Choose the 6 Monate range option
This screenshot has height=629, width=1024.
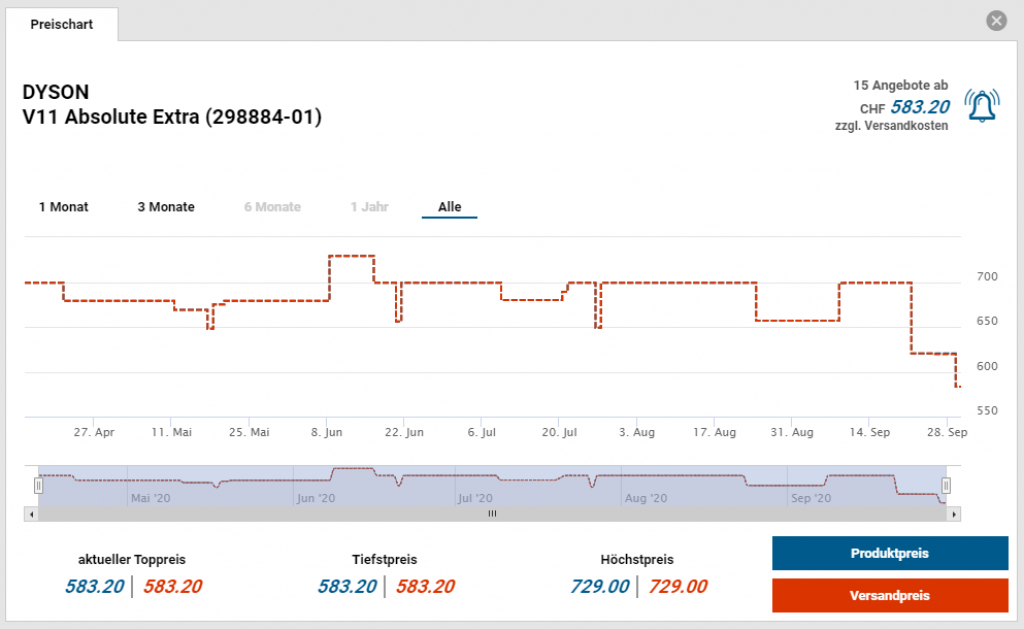(x=272, y=207)
